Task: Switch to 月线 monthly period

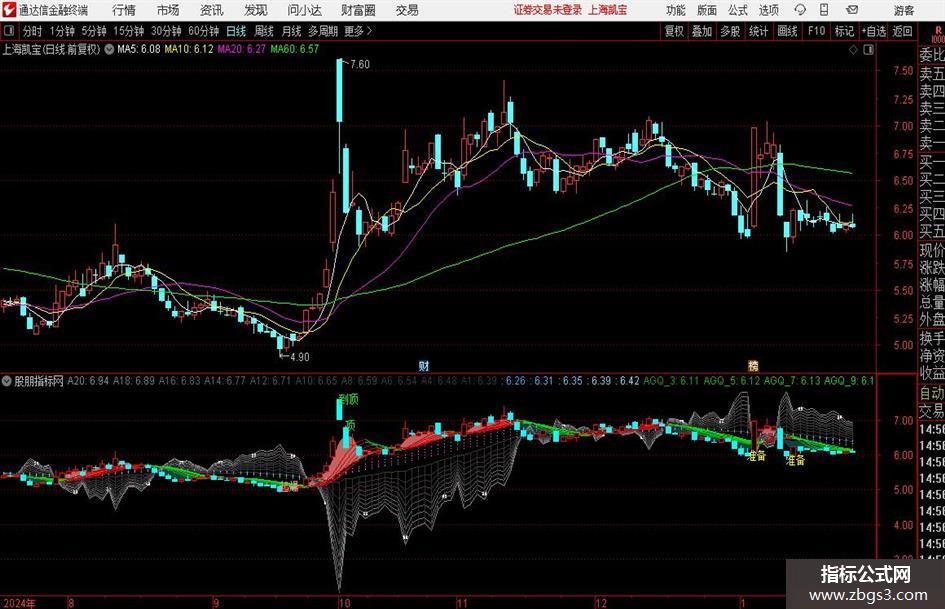Action: [292, 31]
